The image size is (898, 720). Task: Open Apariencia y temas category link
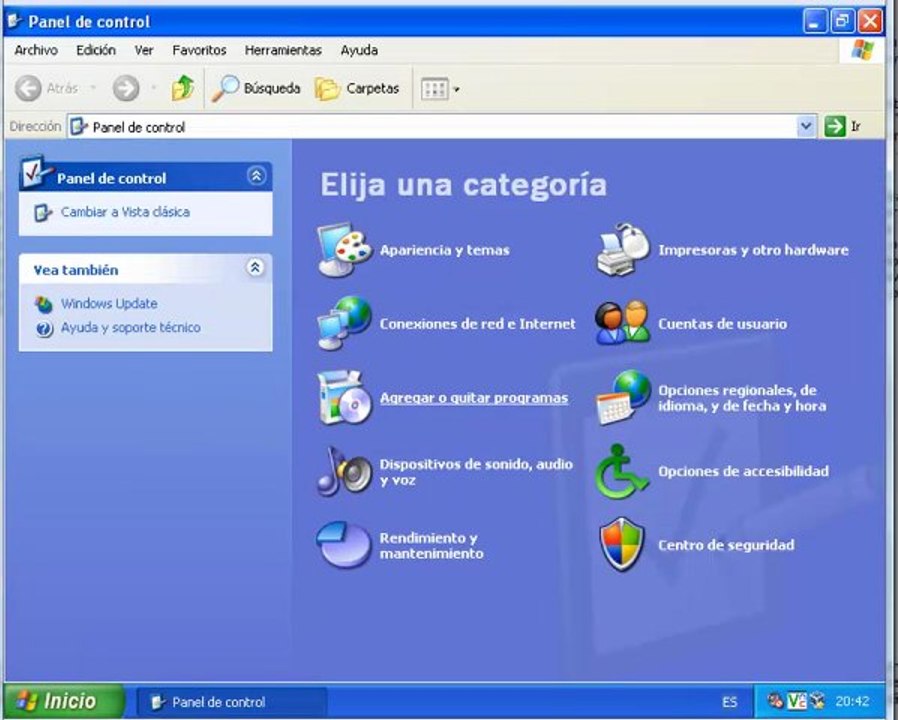(444, 250)
